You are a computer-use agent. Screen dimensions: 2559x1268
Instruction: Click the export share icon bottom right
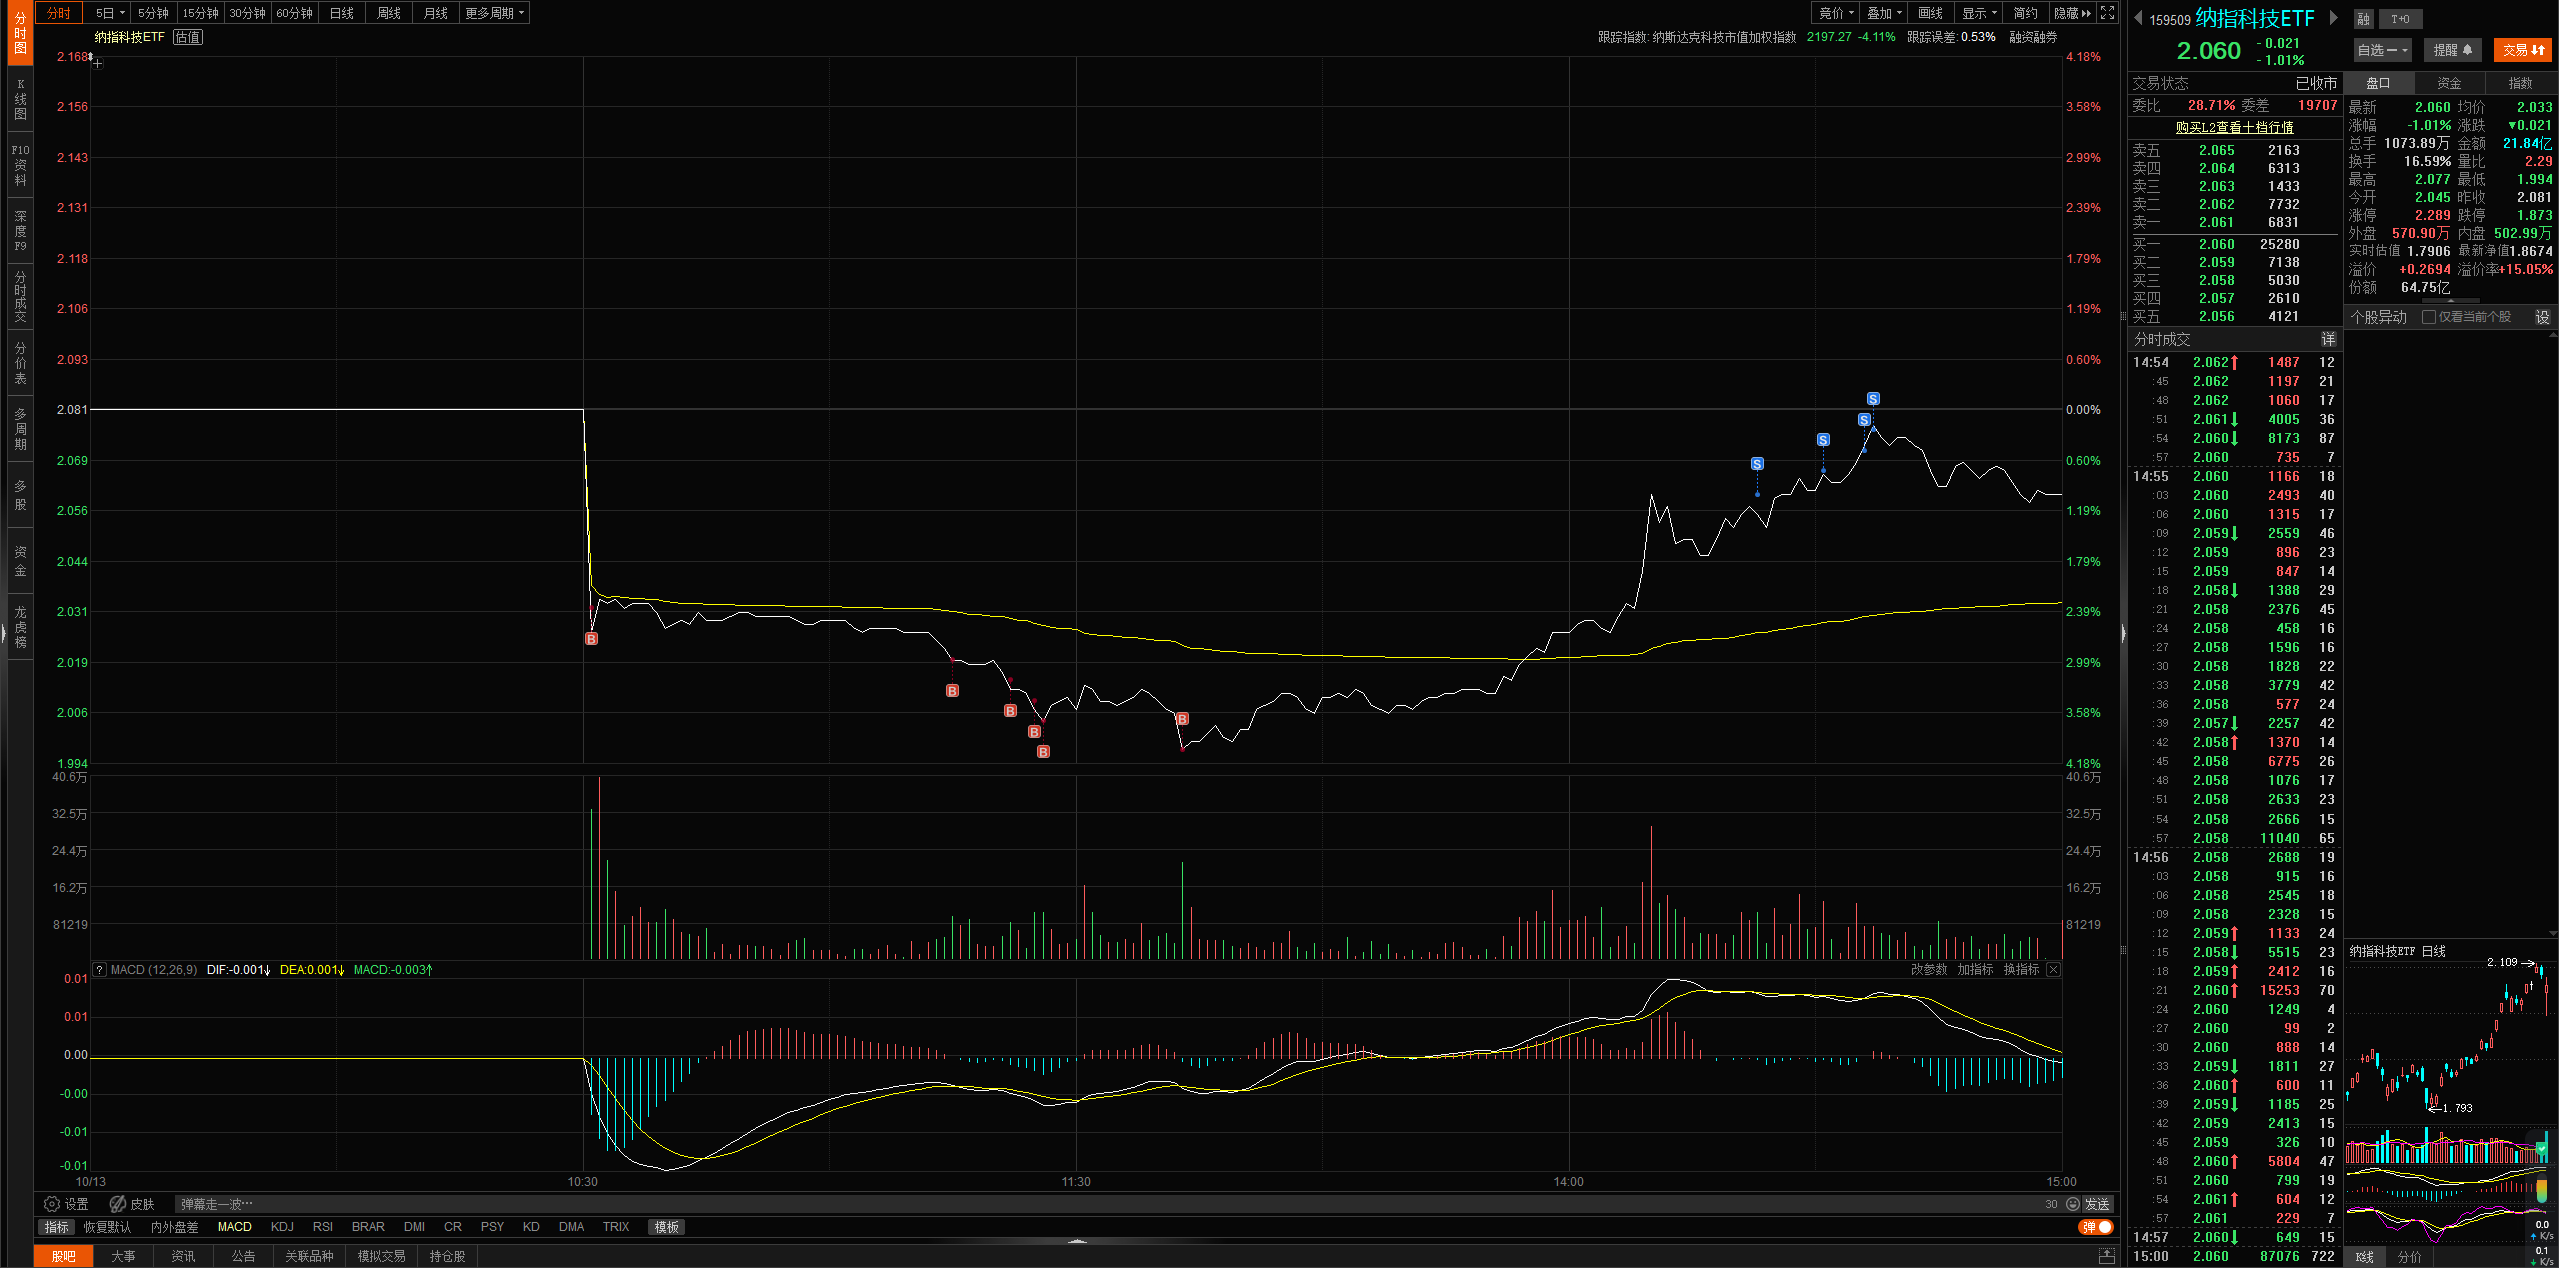2106,1256
